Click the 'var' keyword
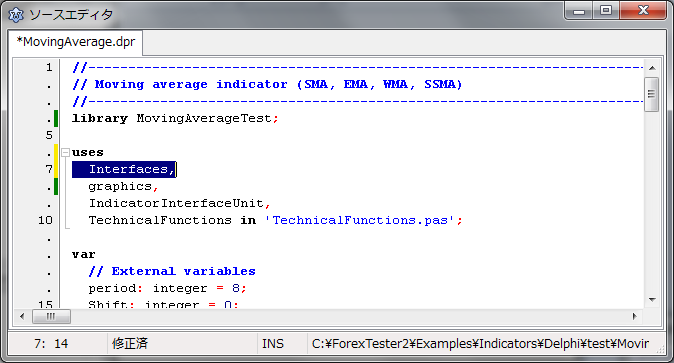Screen dimensions: 674x363 [83, 254]
